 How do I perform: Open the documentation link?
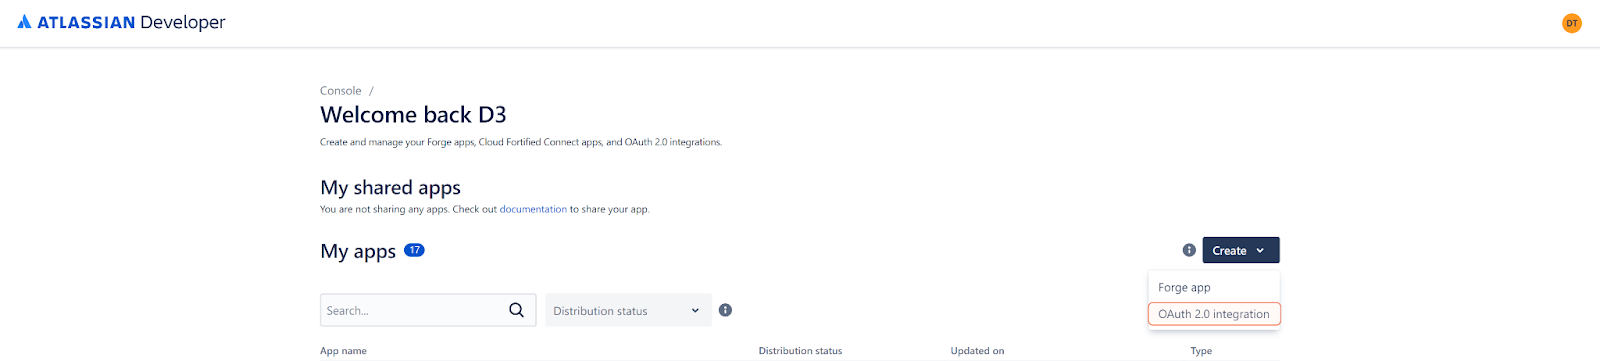(x=533, y=209)
